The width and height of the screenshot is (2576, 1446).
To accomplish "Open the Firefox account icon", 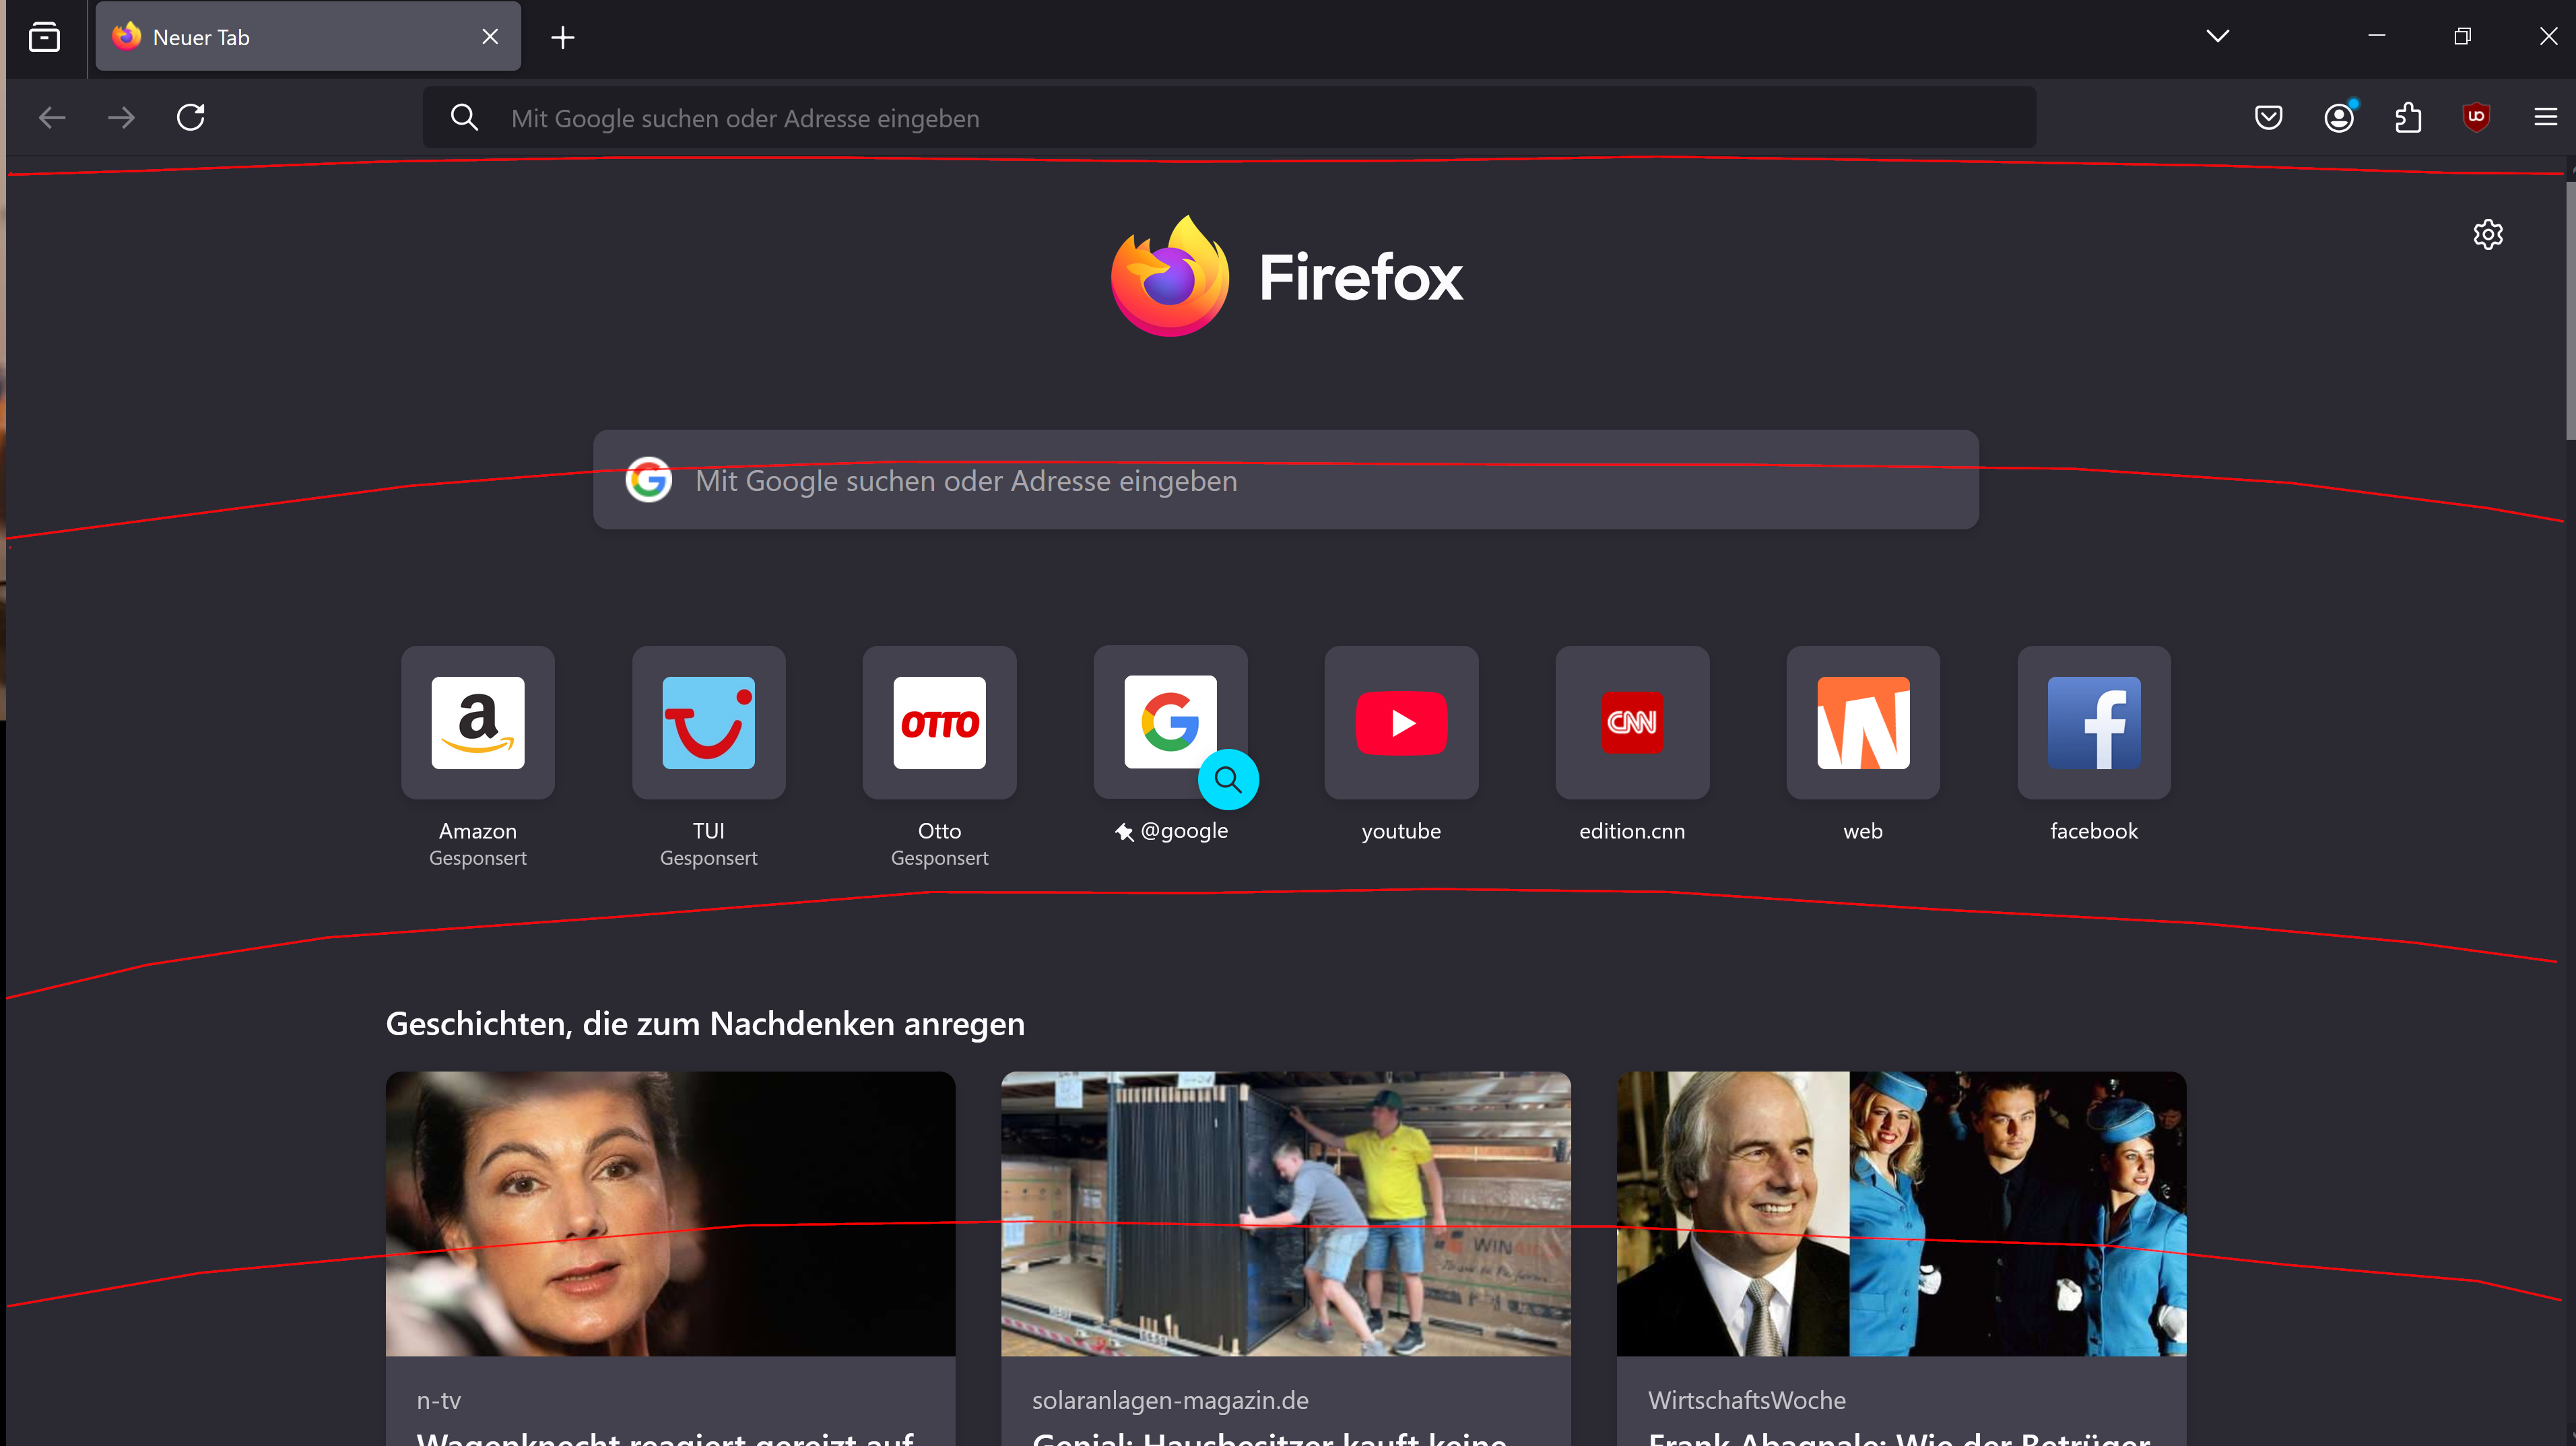I will [2338, 118].
